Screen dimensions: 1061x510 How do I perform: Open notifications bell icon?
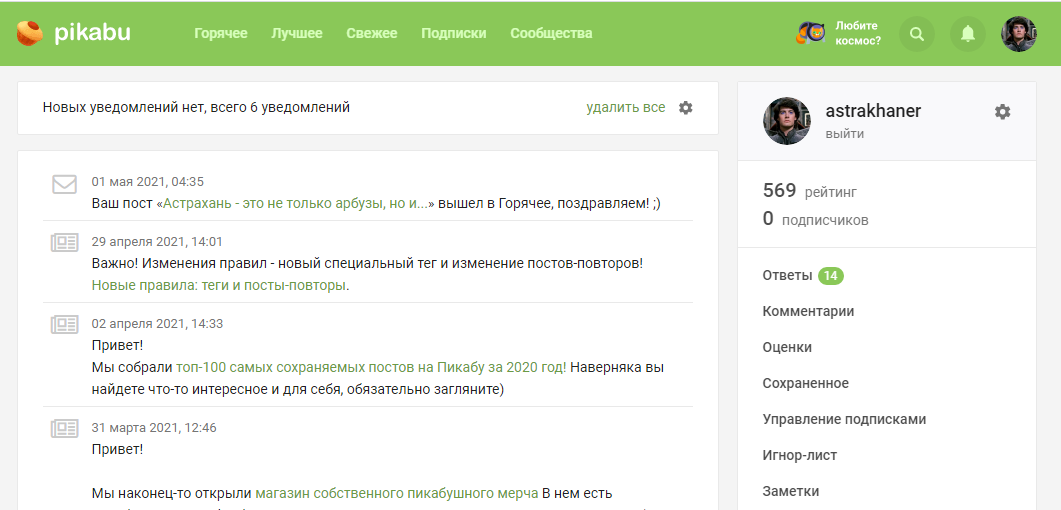click(x=967, y=34)
